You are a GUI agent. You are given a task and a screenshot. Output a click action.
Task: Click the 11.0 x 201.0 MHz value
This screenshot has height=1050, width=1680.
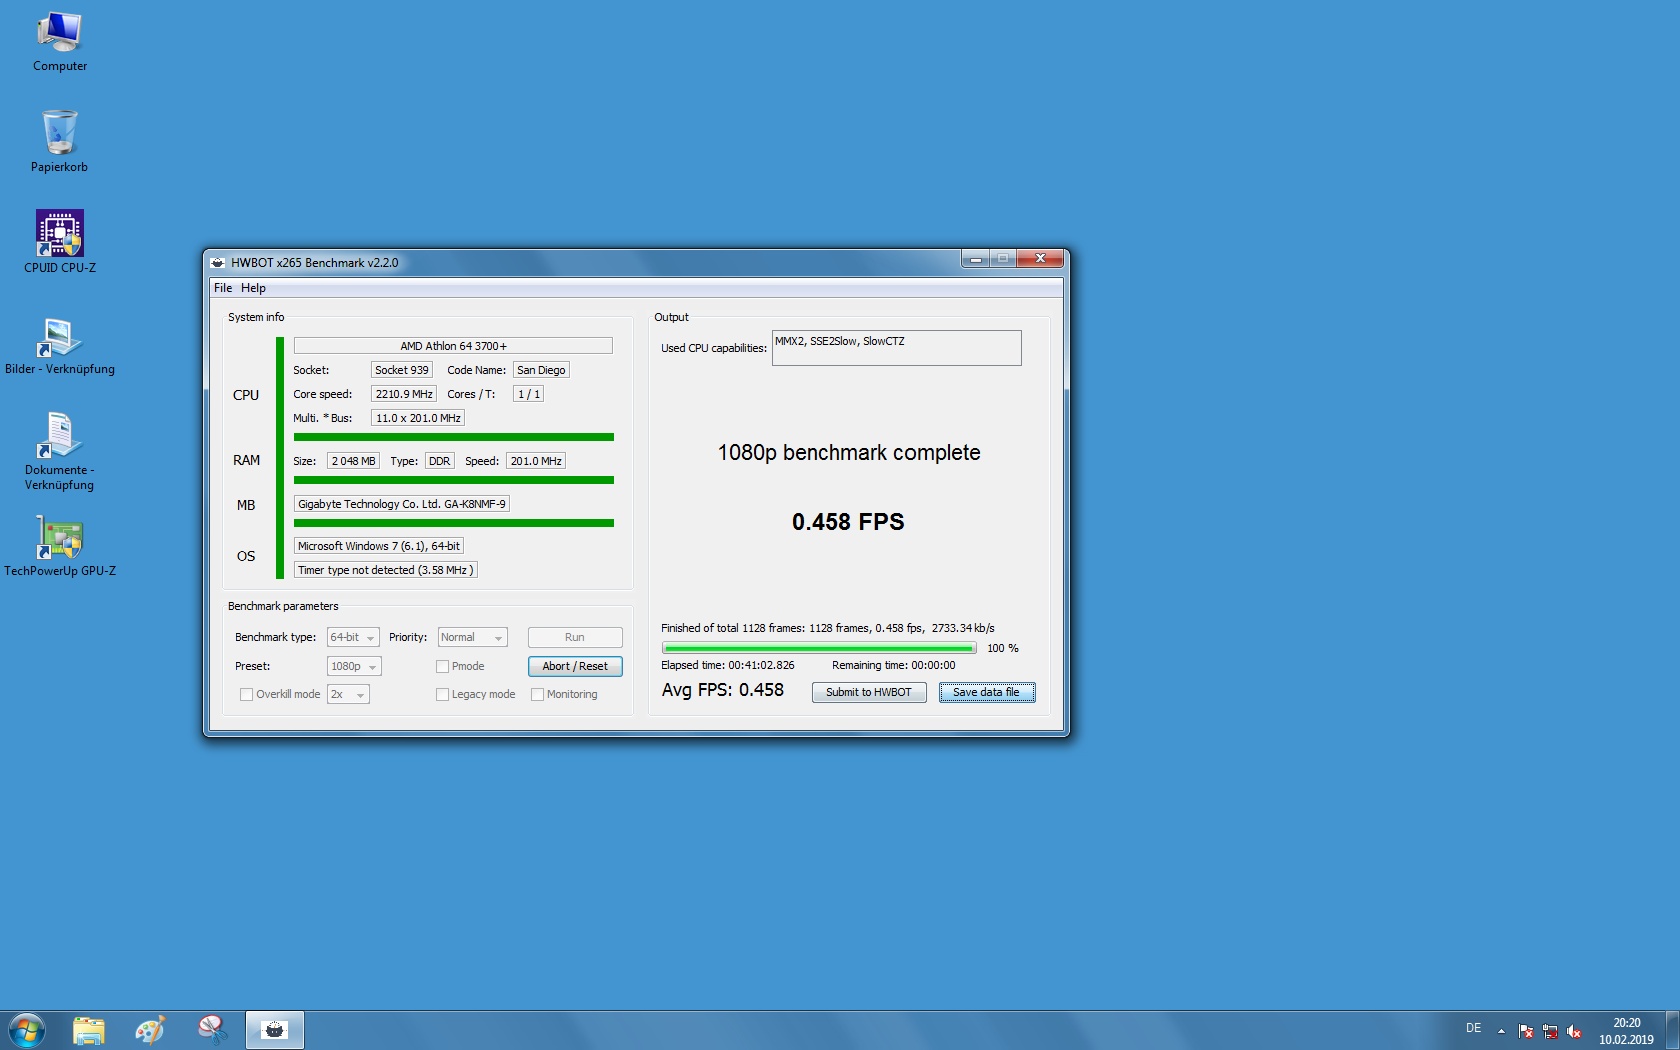(x=418, y=418)
